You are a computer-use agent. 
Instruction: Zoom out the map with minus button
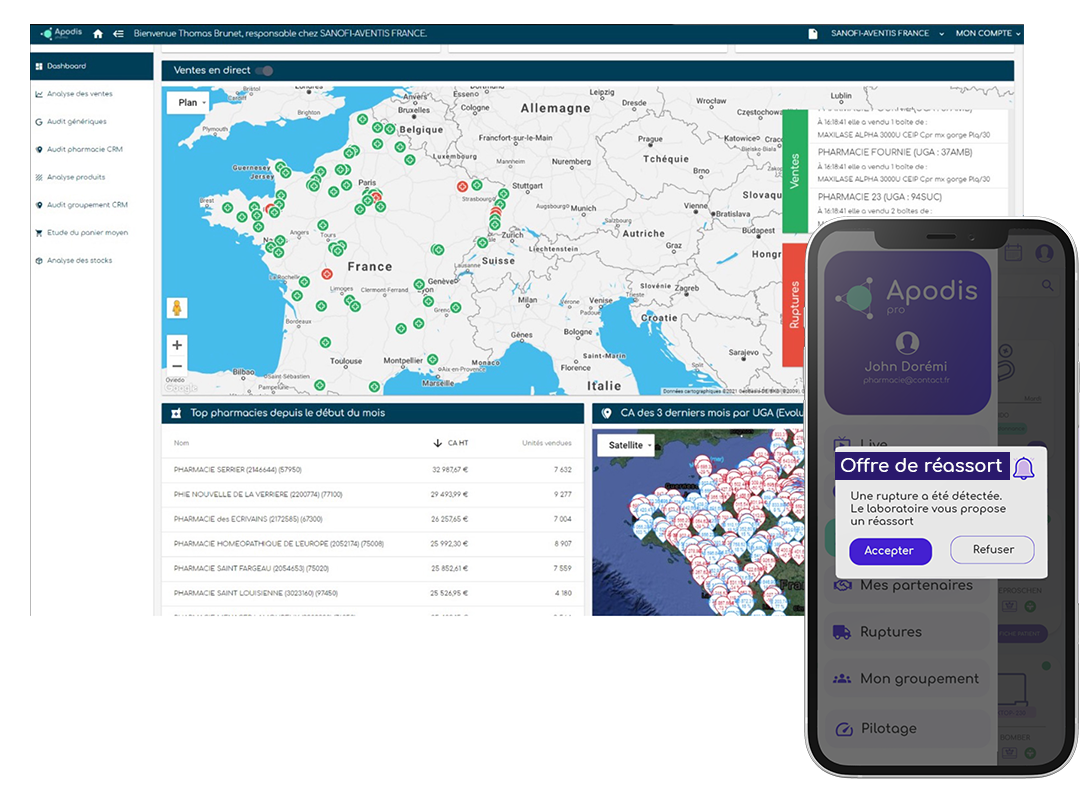coord(177,366)
